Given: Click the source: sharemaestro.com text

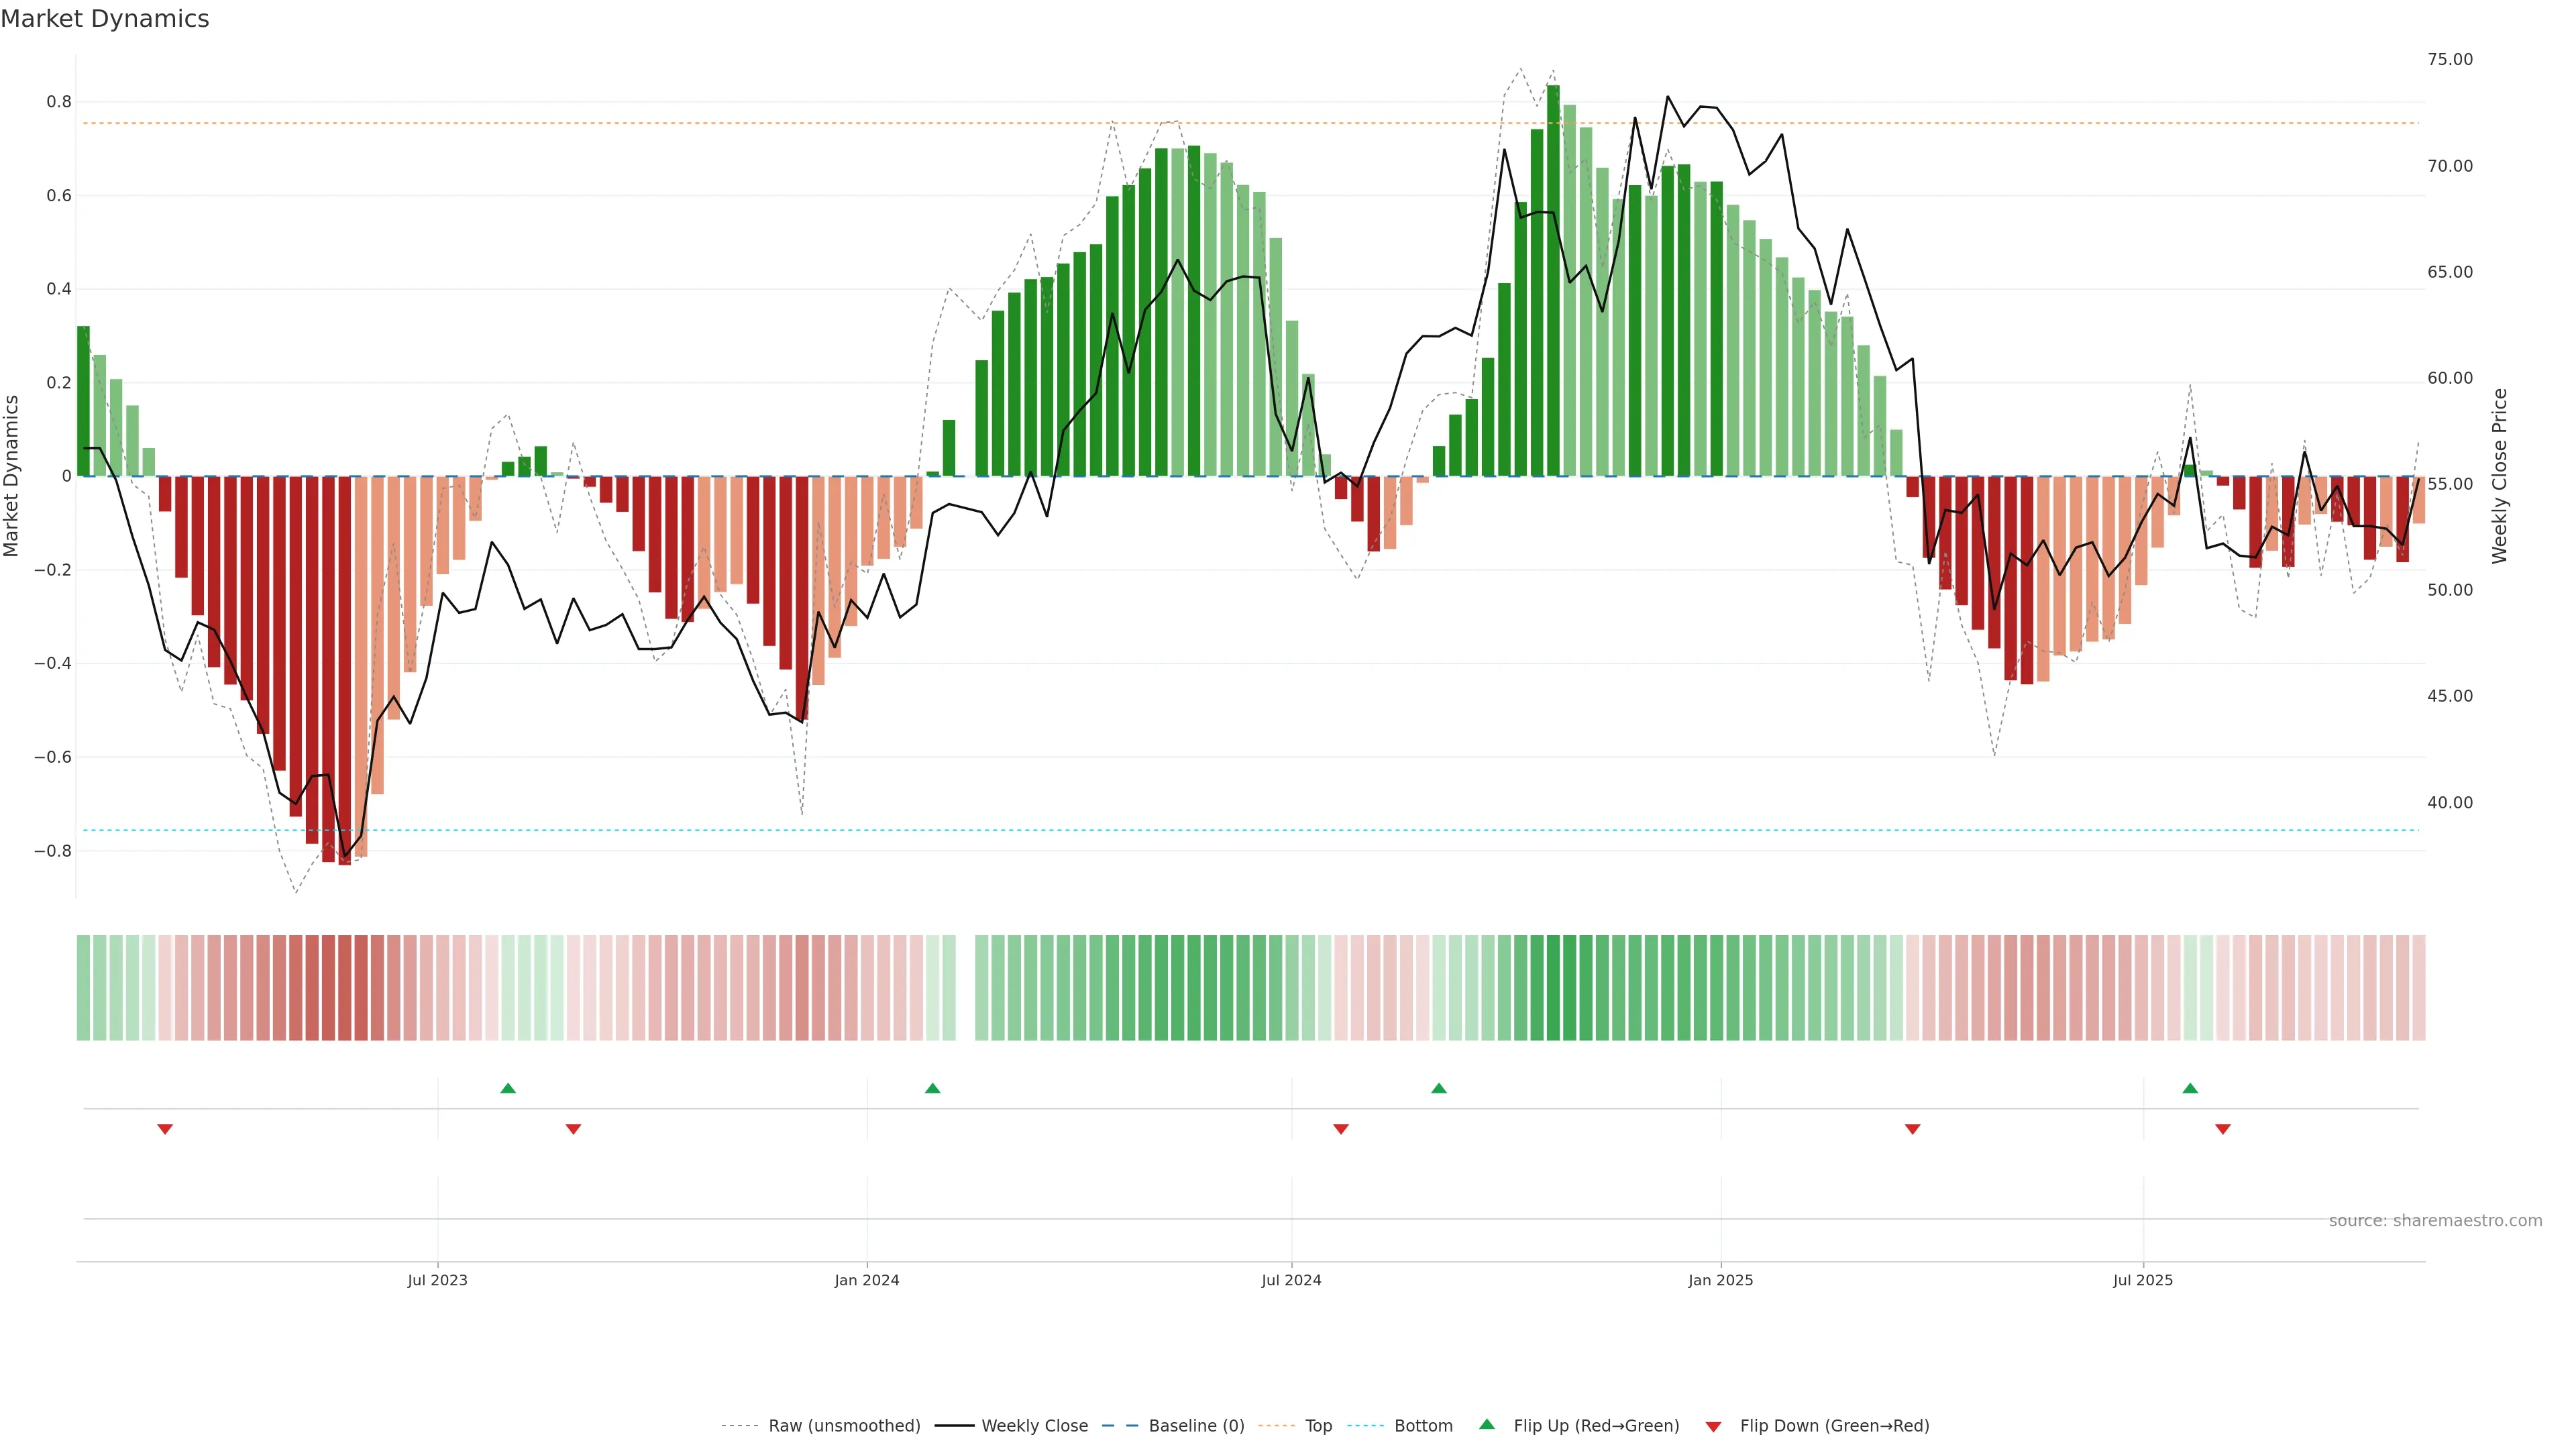Looking at the screenshot, I should 2435,1221.
